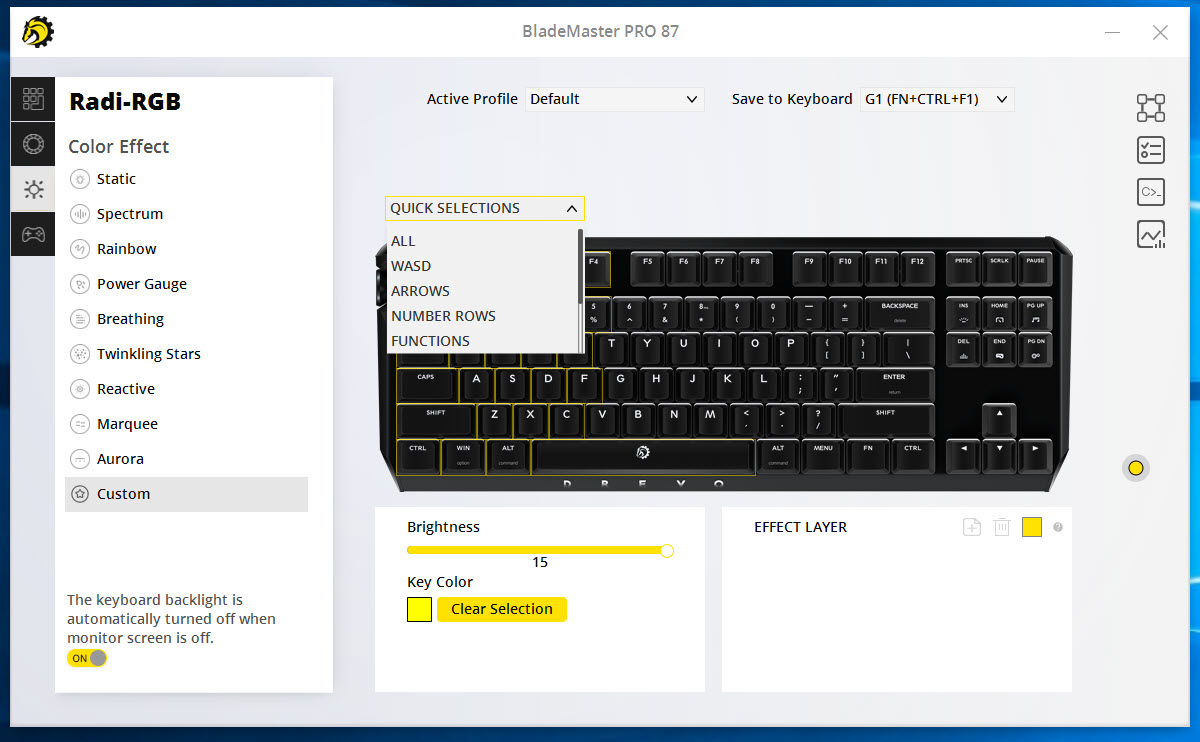Select the SCRLK key on keyboard
1200x742 pixels.
pyautogui.click(x=999, y=268)
